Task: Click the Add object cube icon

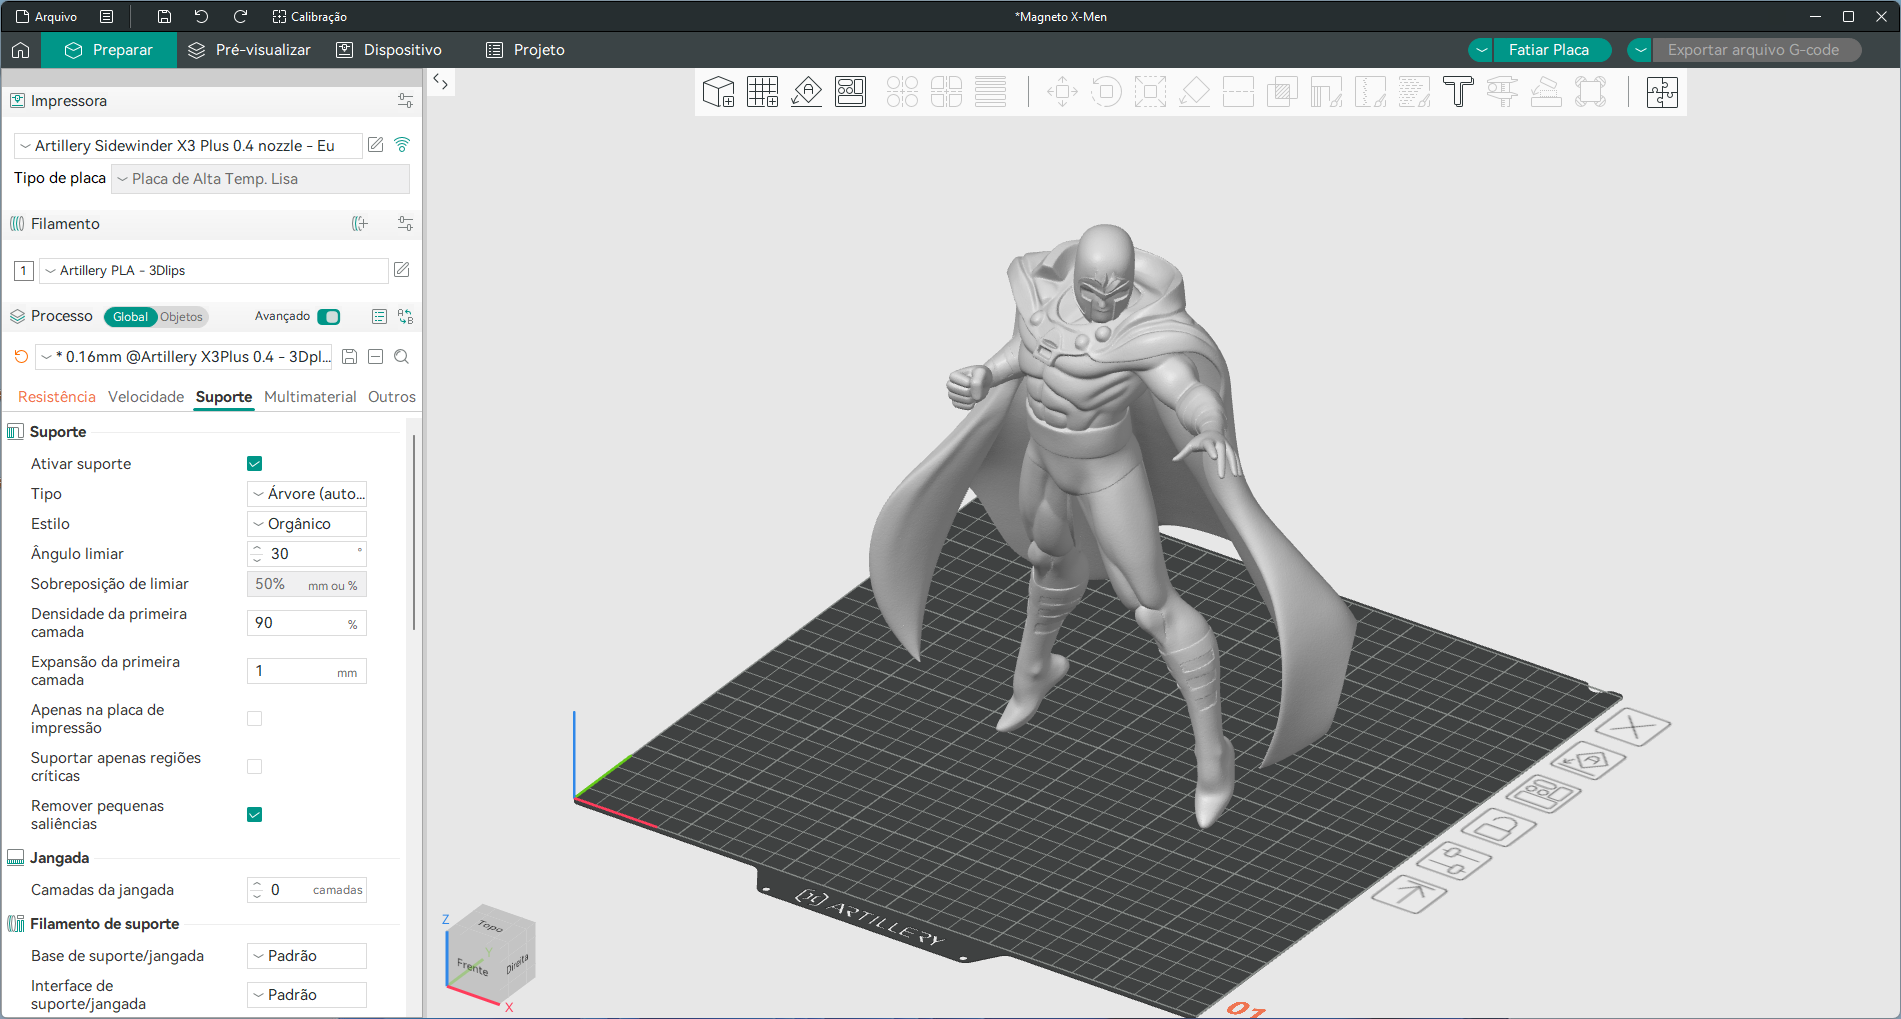Action: tap(718, 92)
